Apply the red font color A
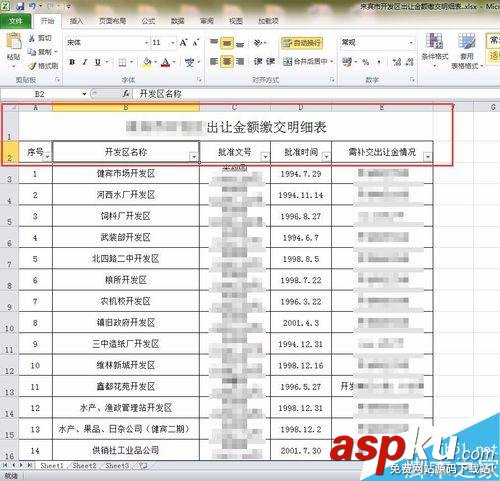Screen dimensions: 500x481 [166, 62]
